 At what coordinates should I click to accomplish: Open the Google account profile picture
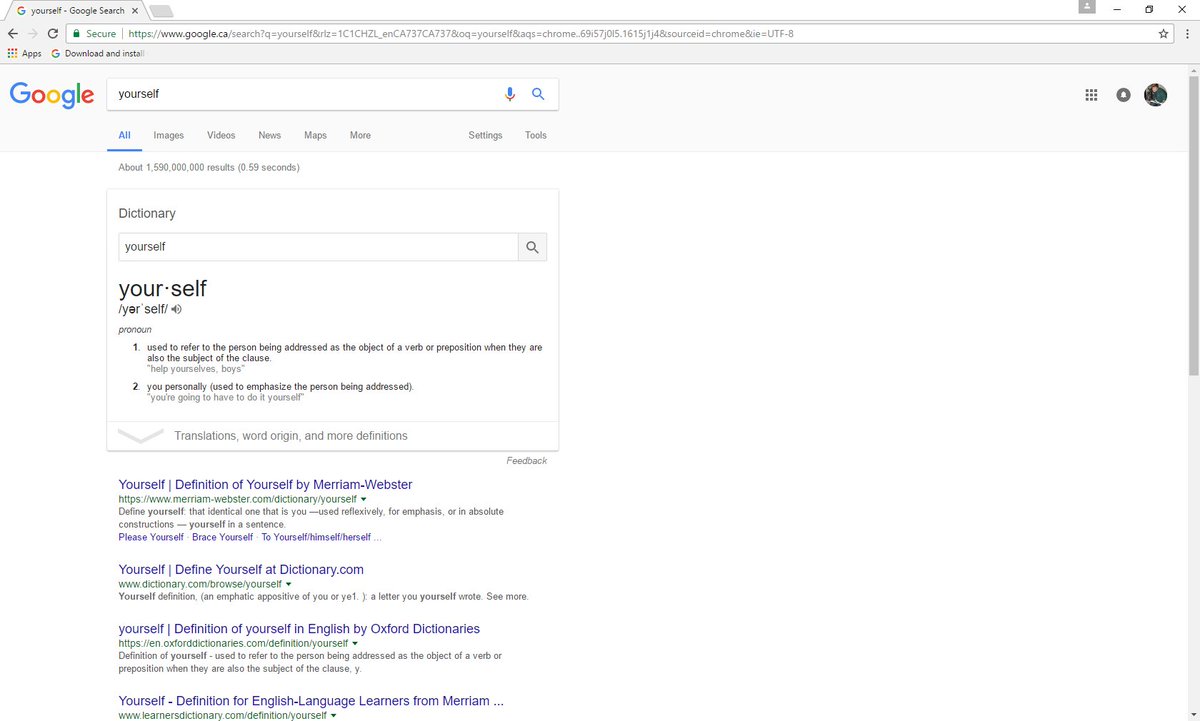point(1155,94)
